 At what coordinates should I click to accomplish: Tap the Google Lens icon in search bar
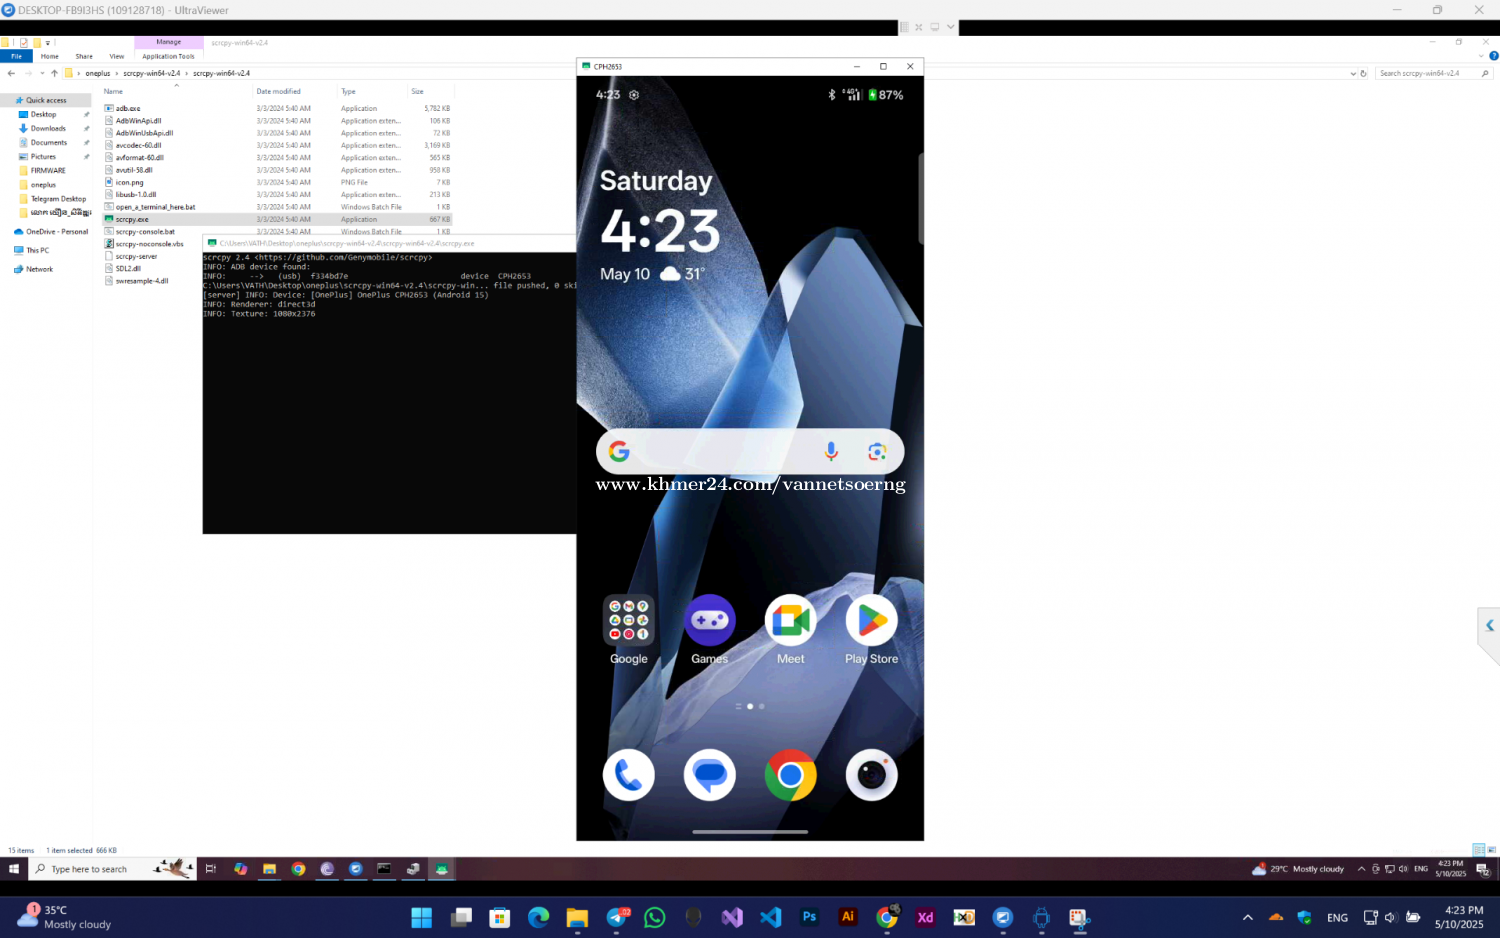click(877, 452)
